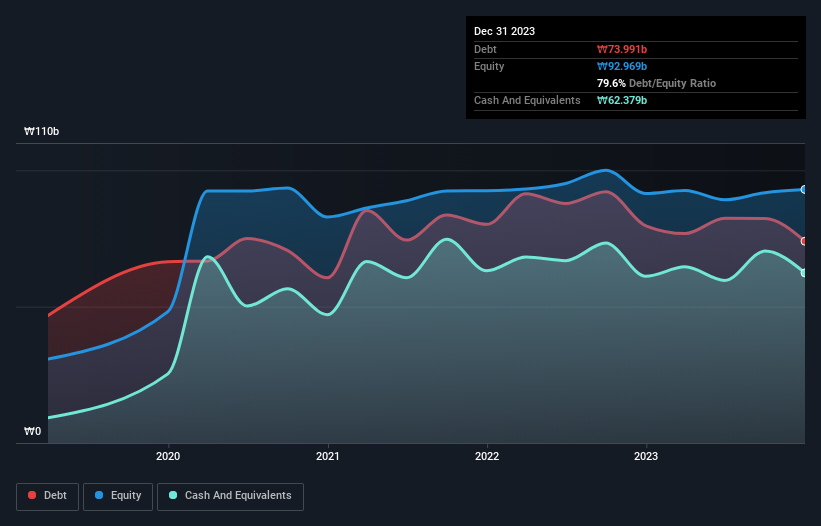Click the ₩0 y-axis label

[x=32, y=431]
